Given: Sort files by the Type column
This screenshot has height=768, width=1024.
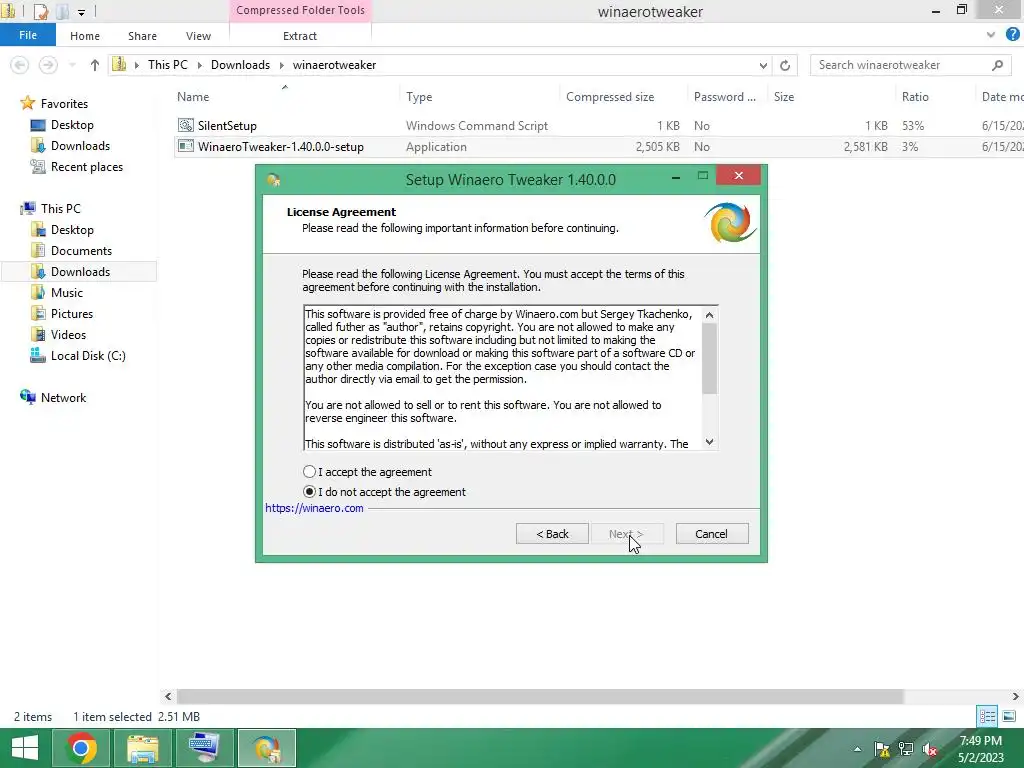Looking at the screenshot, I should coord(419,97).
